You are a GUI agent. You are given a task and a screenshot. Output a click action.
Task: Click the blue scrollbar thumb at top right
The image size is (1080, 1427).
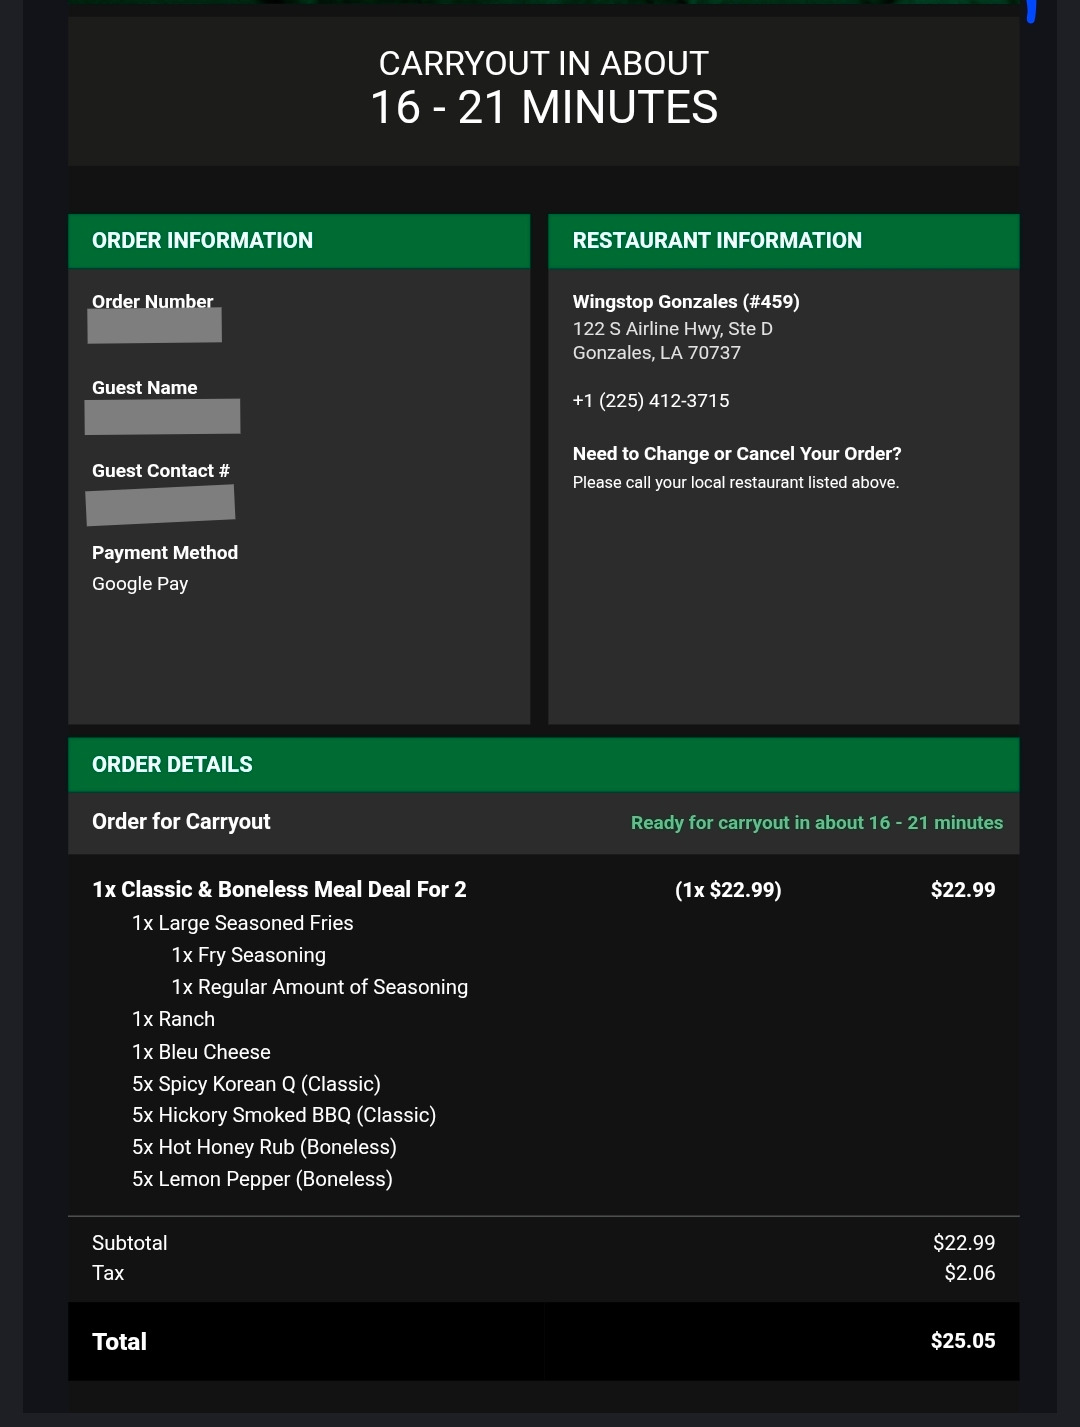1031,10
